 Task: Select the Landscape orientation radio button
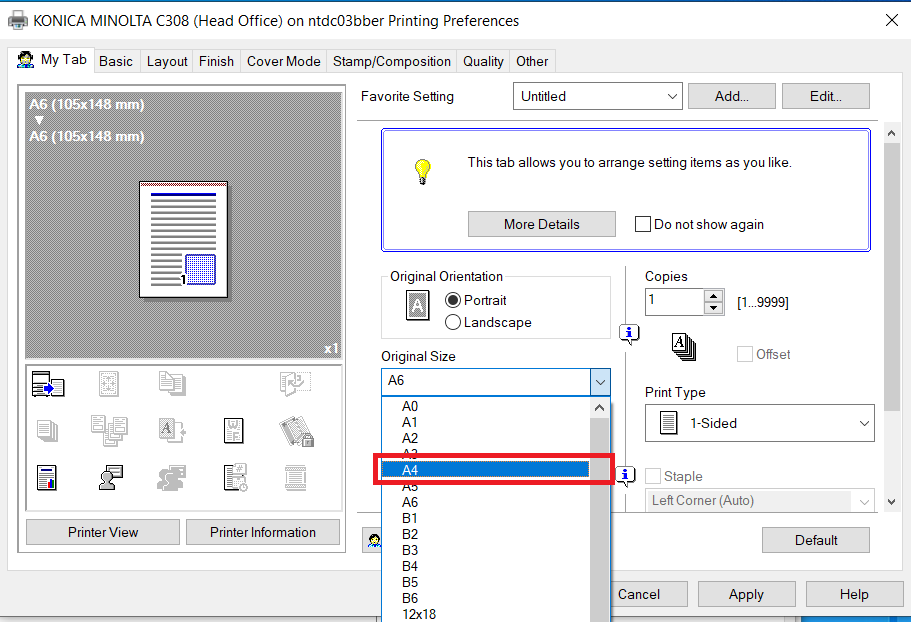[453, 322]
